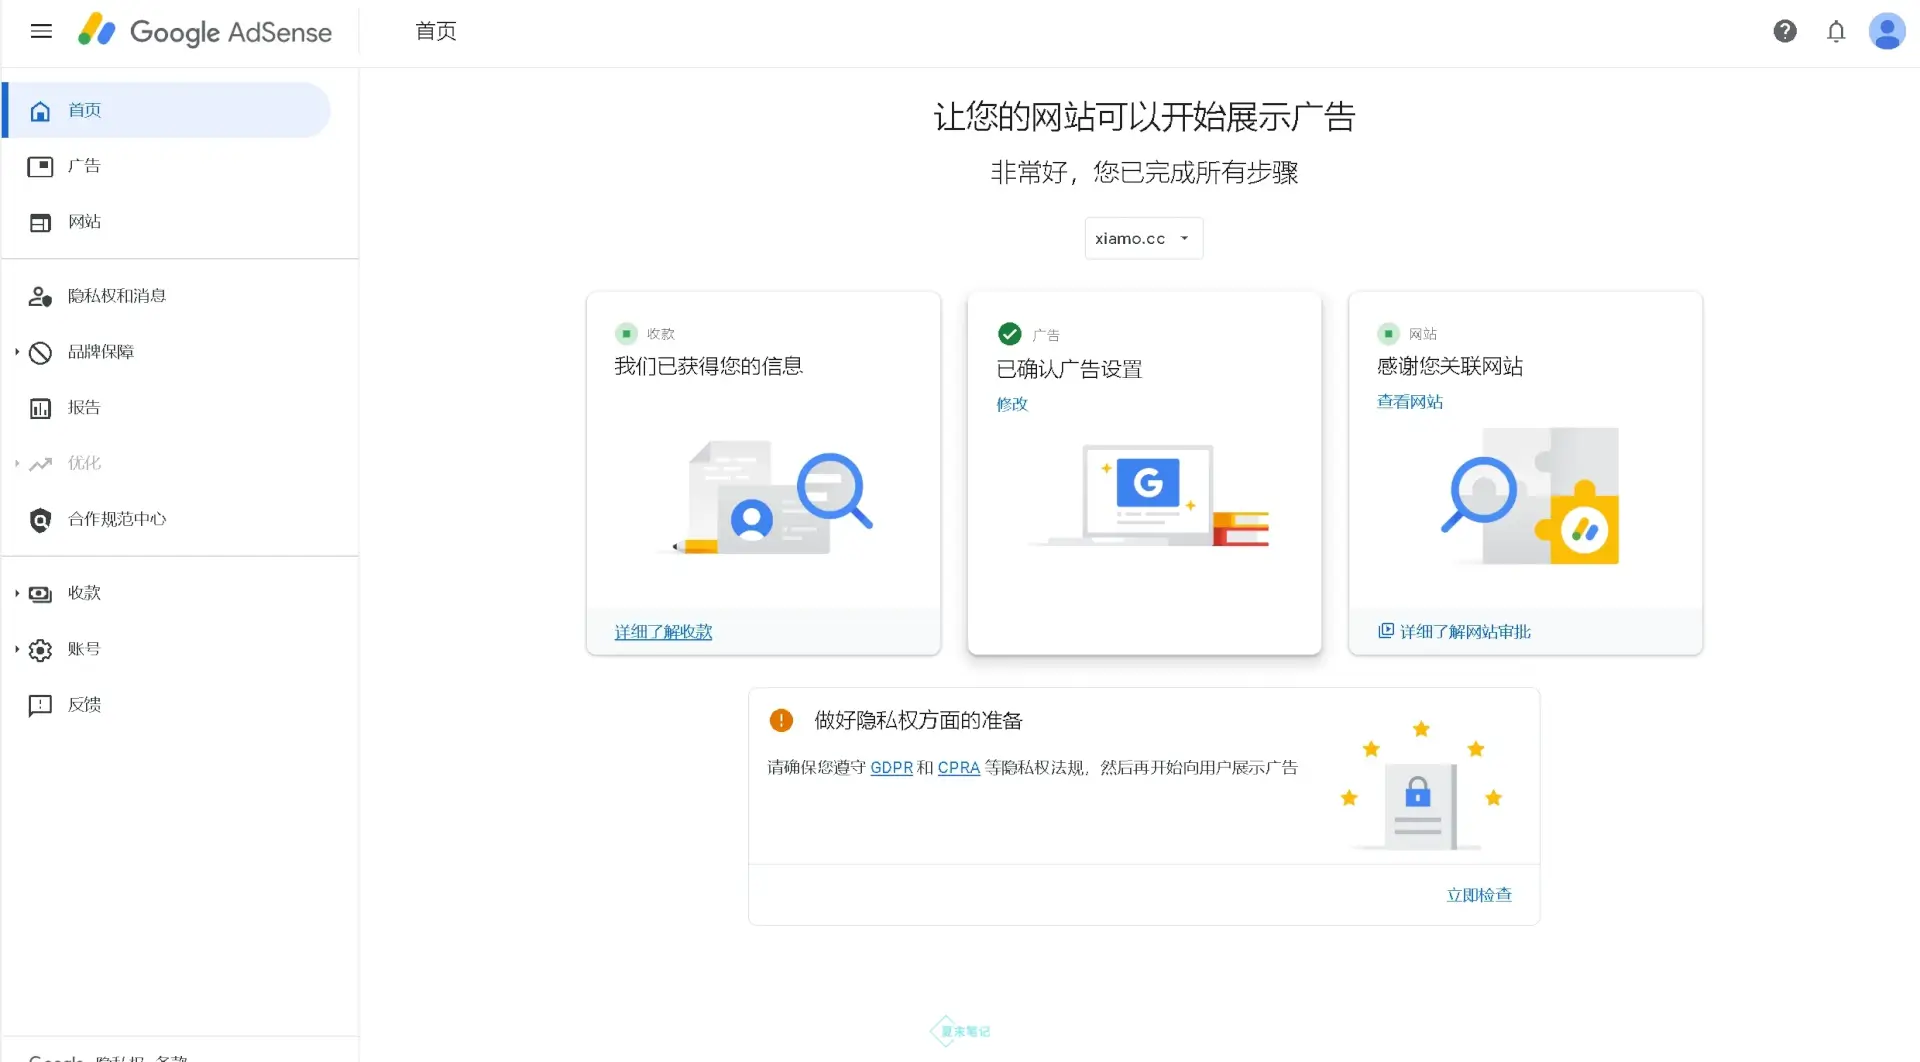1920x1062 pixels.
Task: Expand the 优化 submenu arrow
Action: (17, 463)
